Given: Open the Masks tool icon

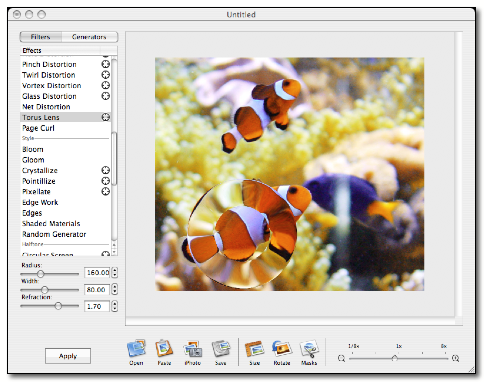Looking at the screenshot, I should tap(309, 349).
